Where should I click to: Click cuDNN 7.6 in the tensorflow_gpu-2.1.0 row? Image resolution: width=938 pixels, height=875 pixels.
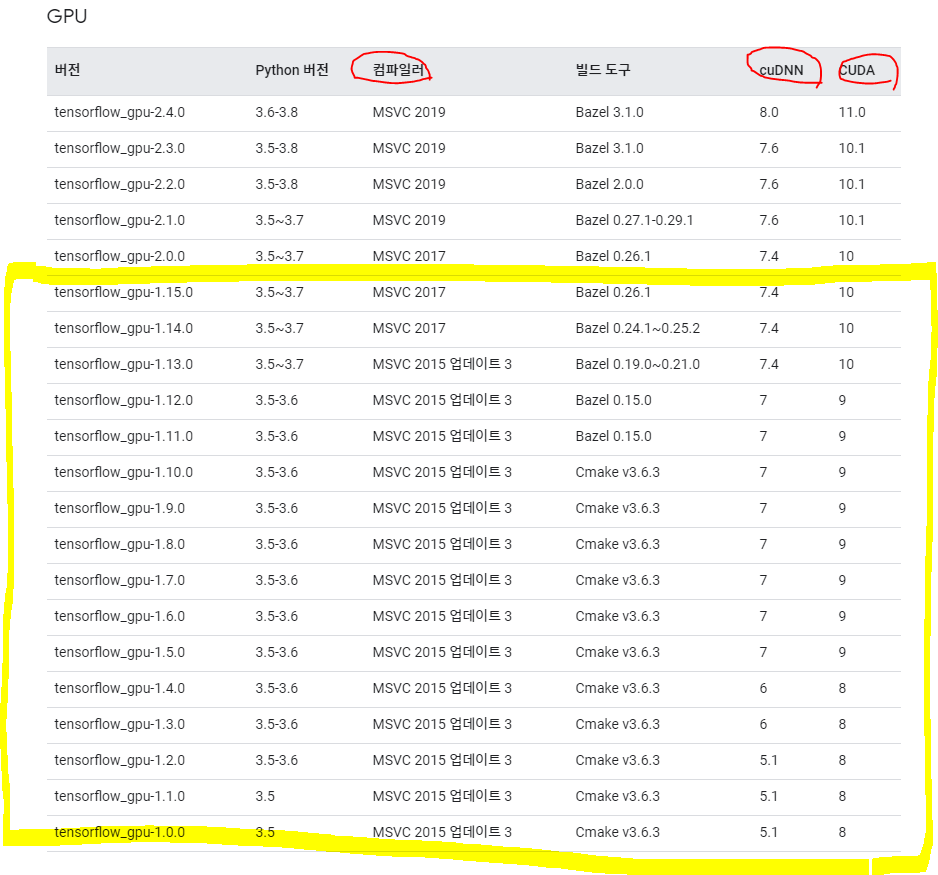769,220
